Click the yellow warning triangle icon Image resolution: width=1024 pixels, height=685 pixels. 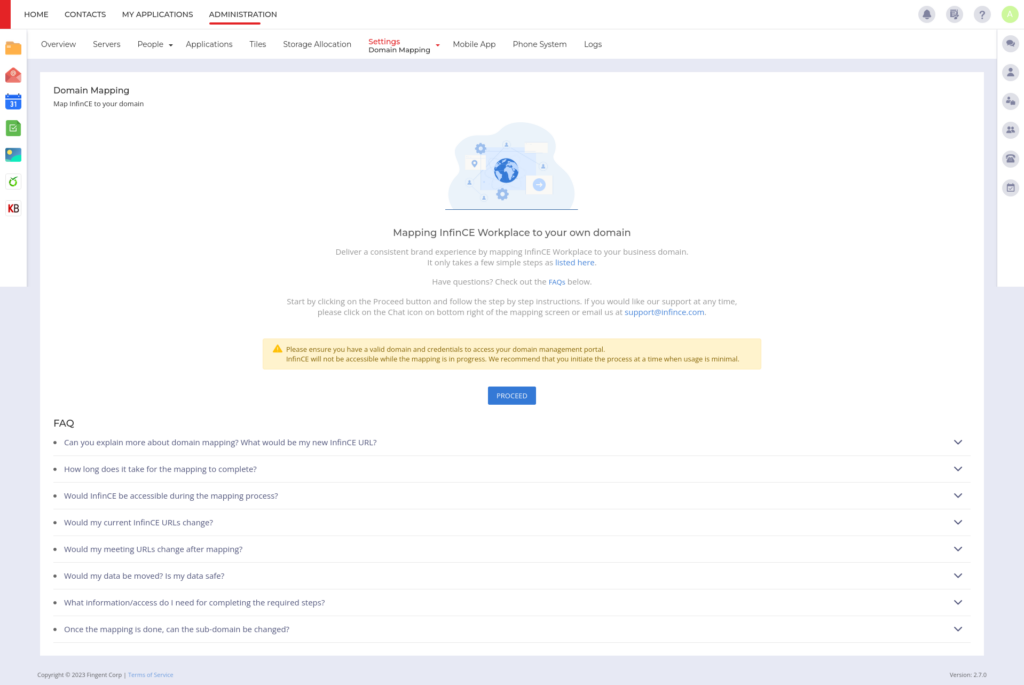278,349
